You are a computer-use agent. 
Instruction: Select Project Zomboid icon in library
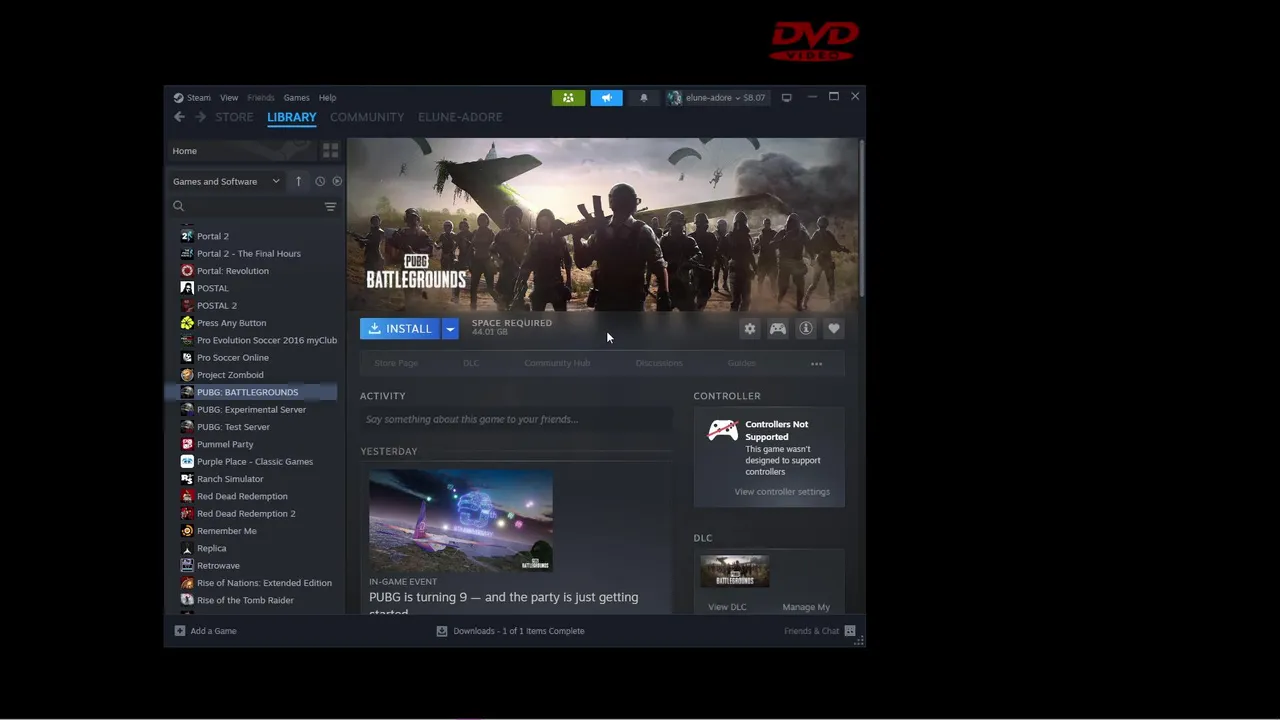[187, 375]
